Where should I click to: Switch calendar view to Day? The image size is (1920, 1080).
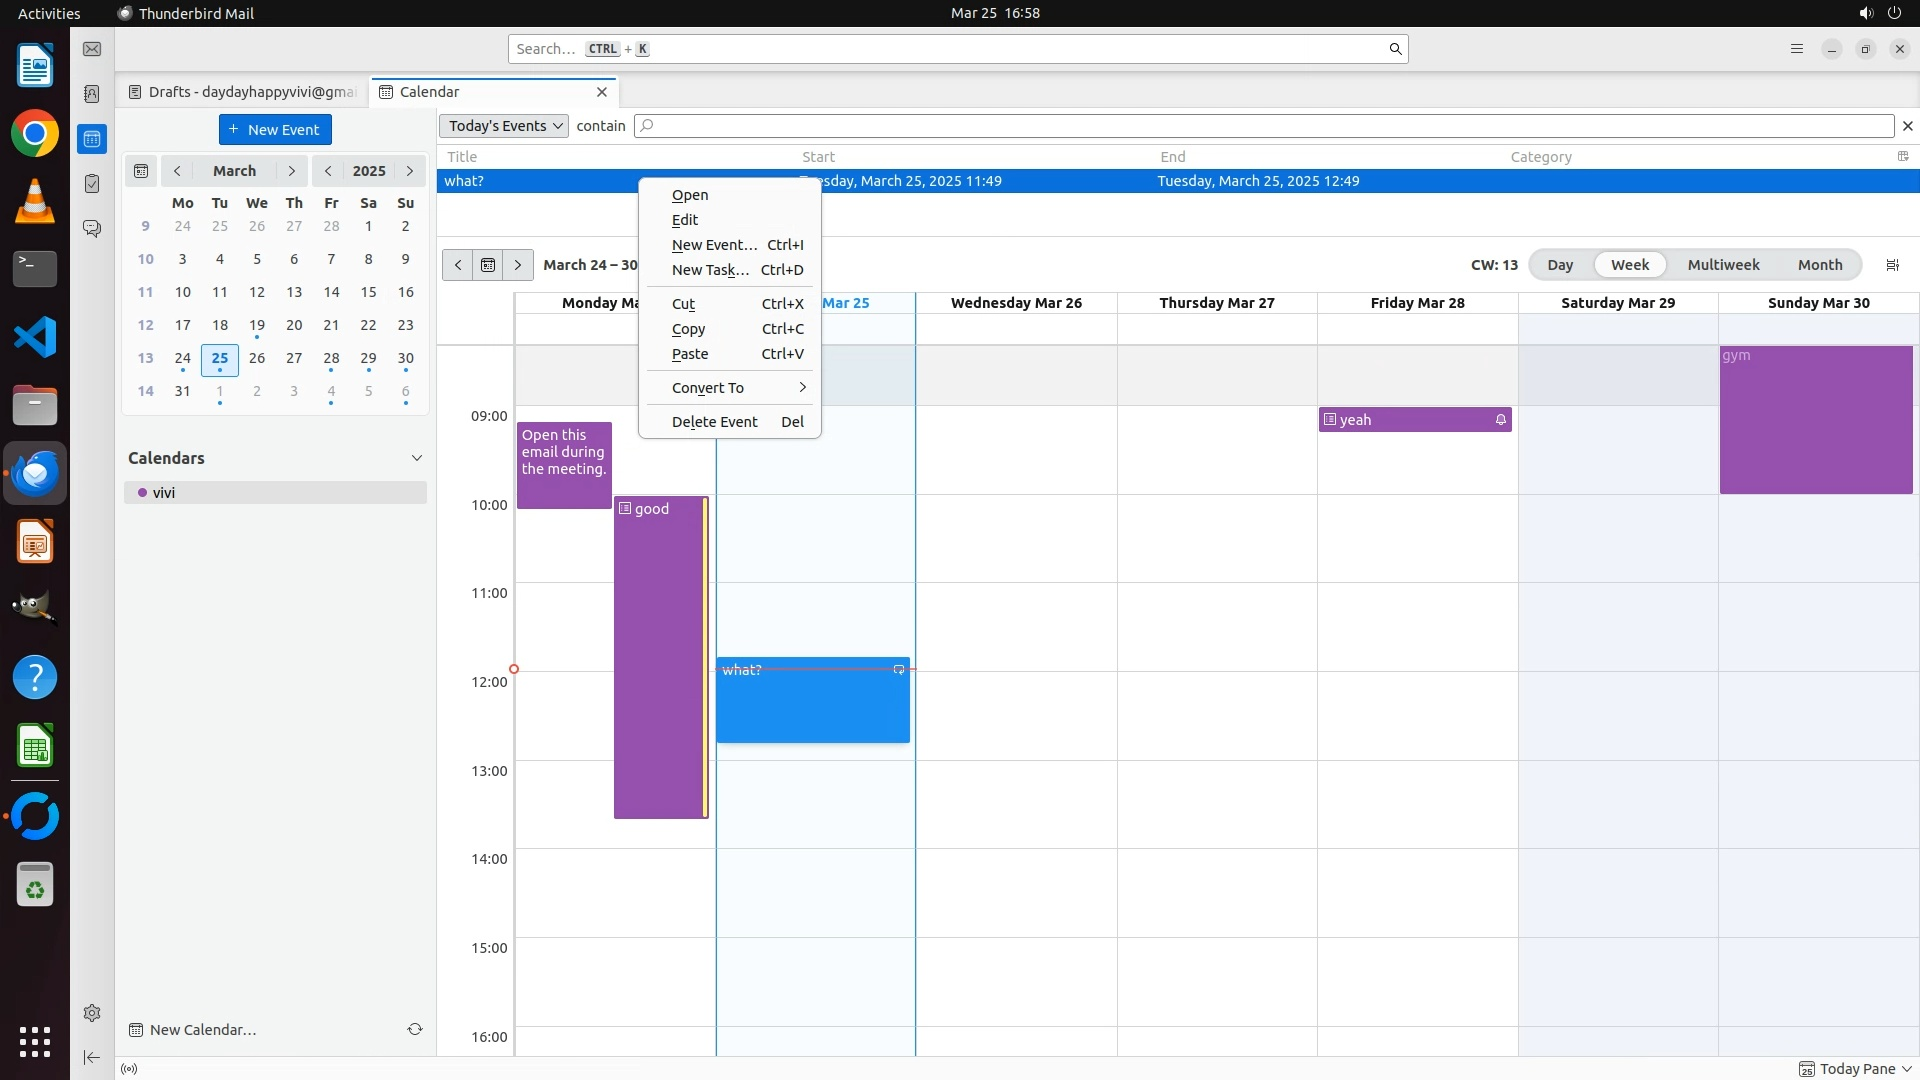point(1560,265)
